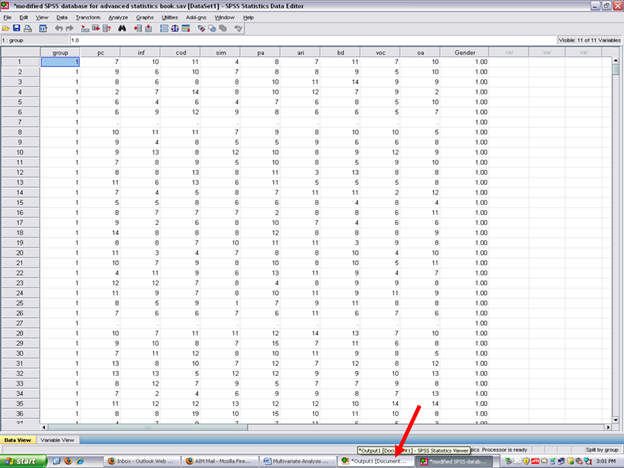Open the Transform menu

click(87, 17)
